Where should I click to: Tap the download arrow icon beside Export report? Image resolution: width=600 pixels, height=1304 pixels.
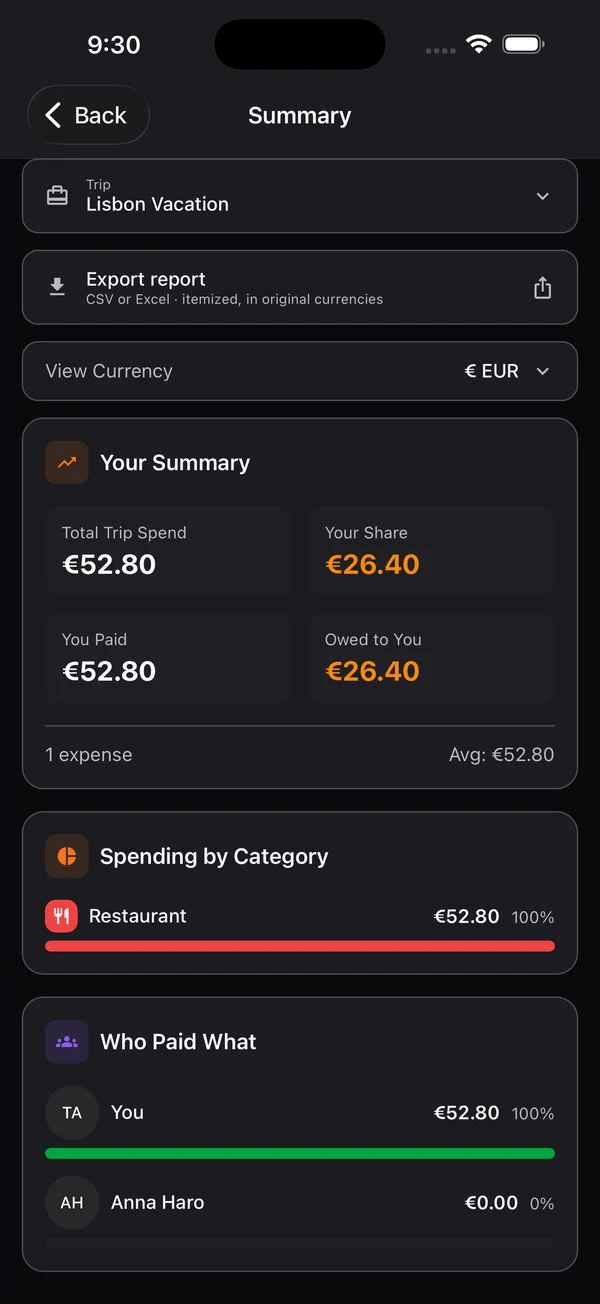(x=58, y=288)
